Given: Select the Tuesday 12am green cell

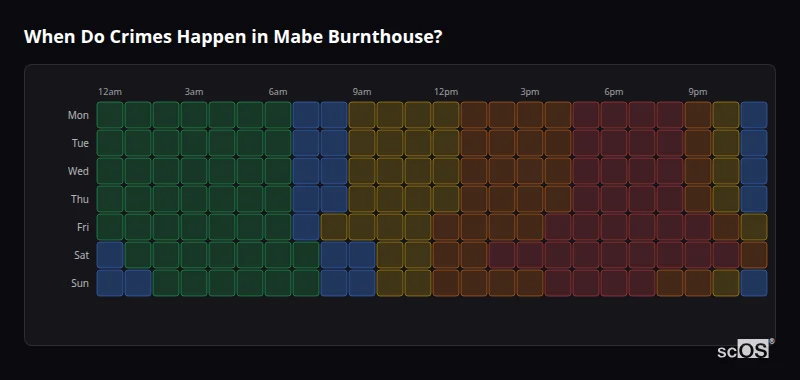Looking at the screenshot, I should coord(110,143).
